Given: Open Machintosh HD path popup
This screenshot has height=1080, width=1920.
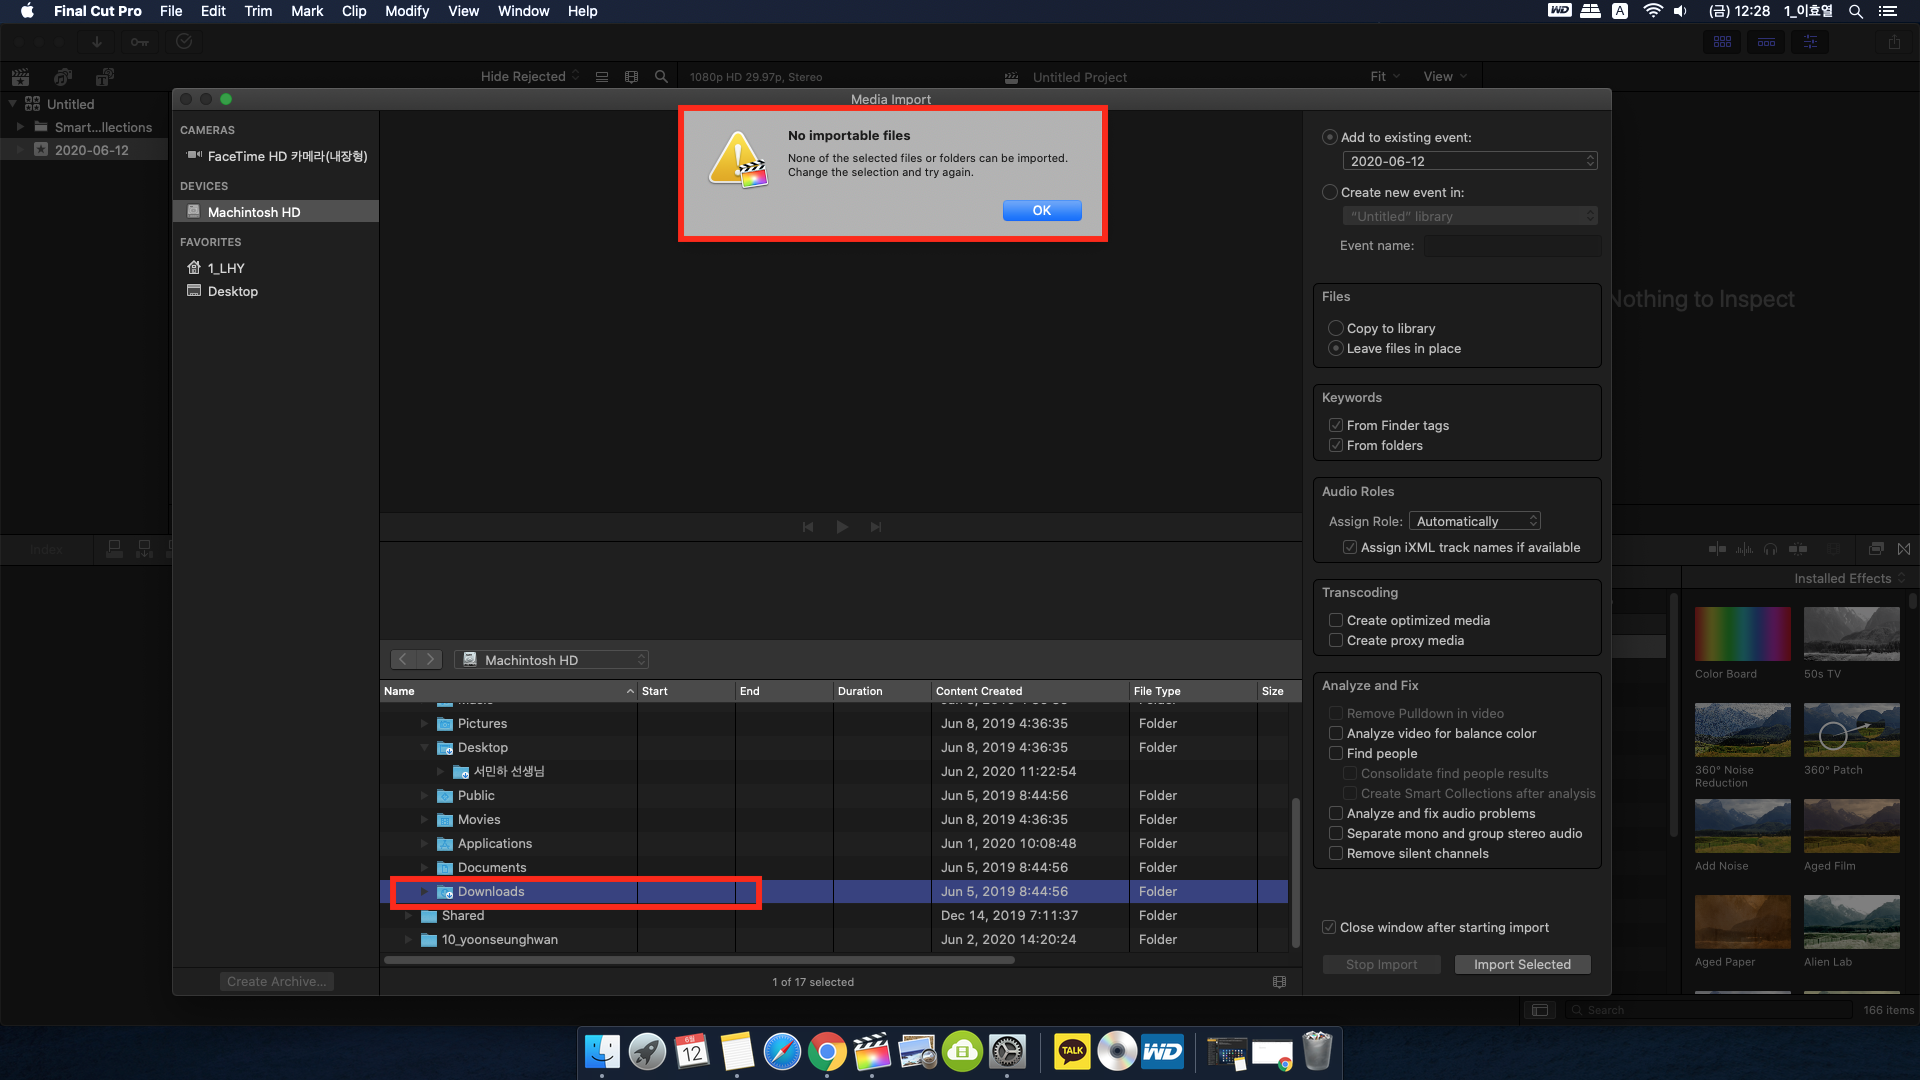Looking at the screenshot, I should tap(551, 660).
